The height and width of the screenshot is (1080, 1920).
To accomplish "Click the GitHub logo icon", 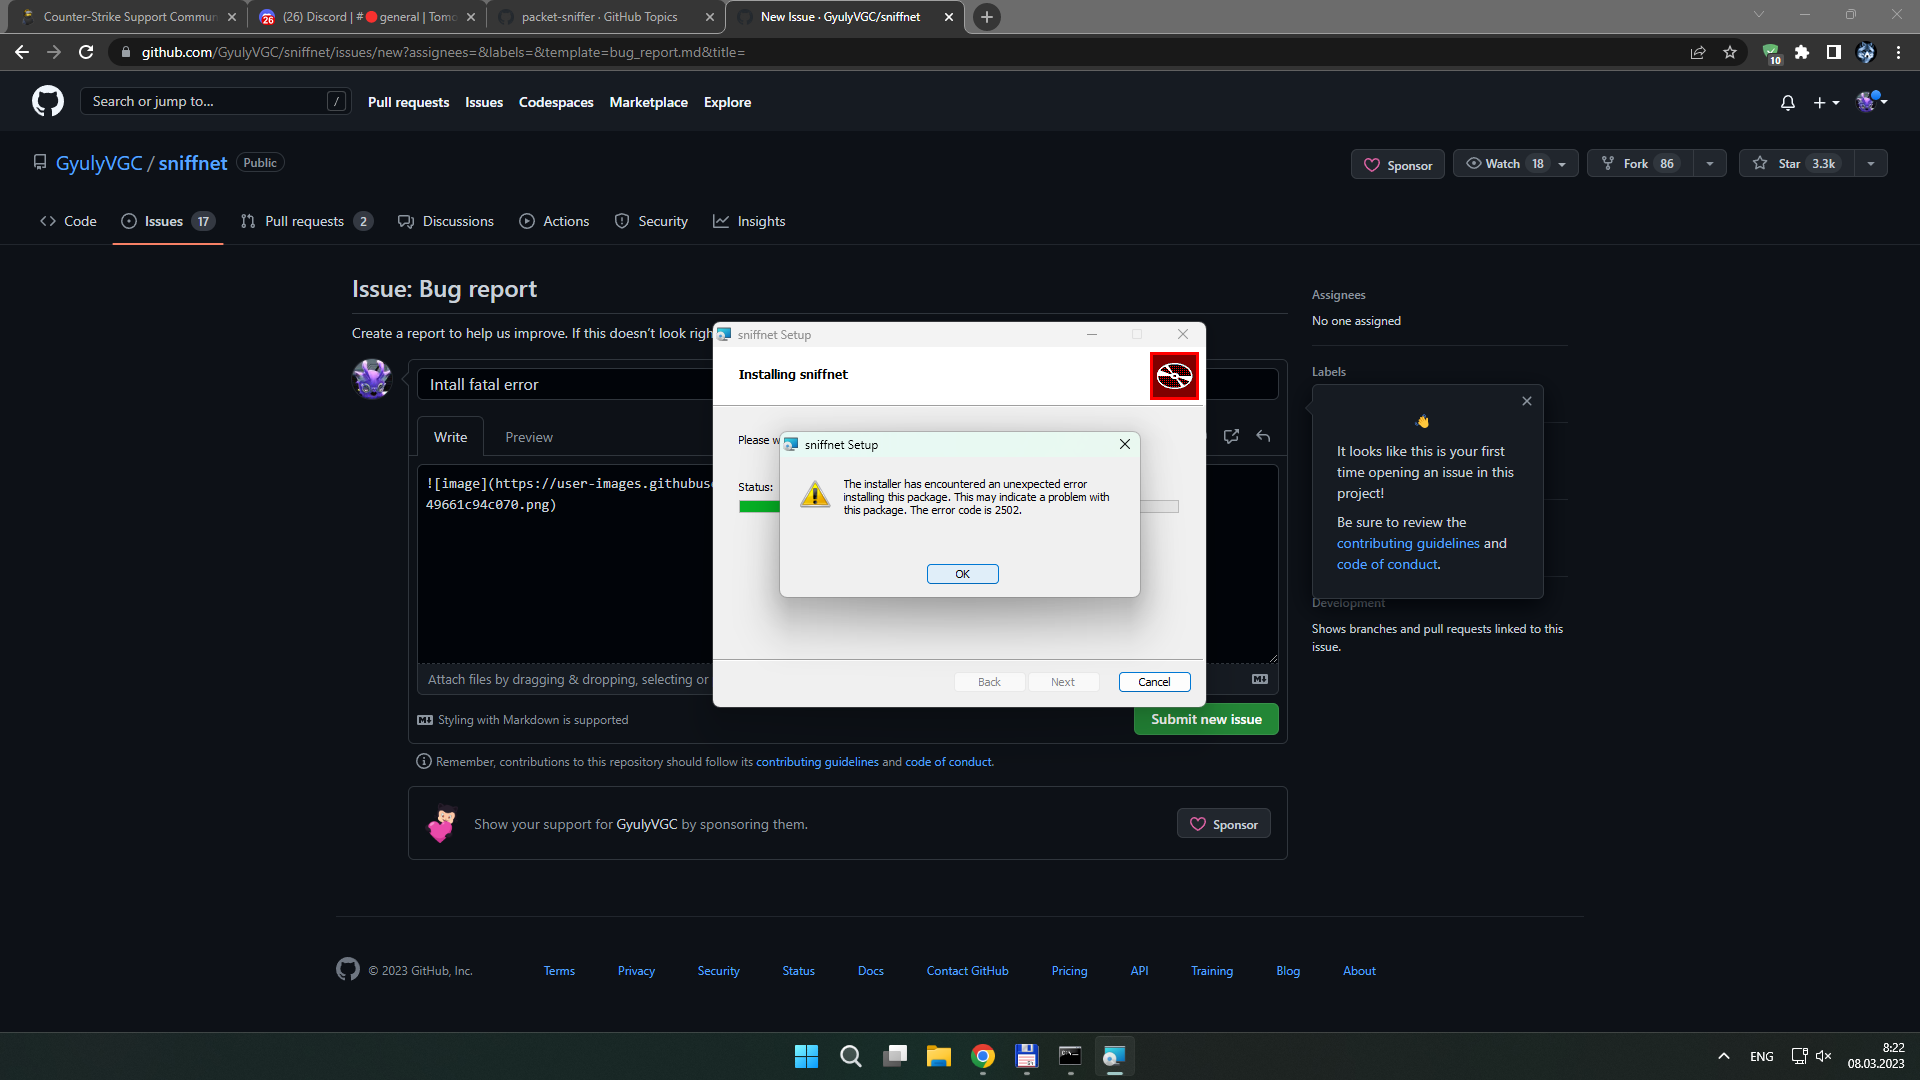I will [x=46, y=101].
